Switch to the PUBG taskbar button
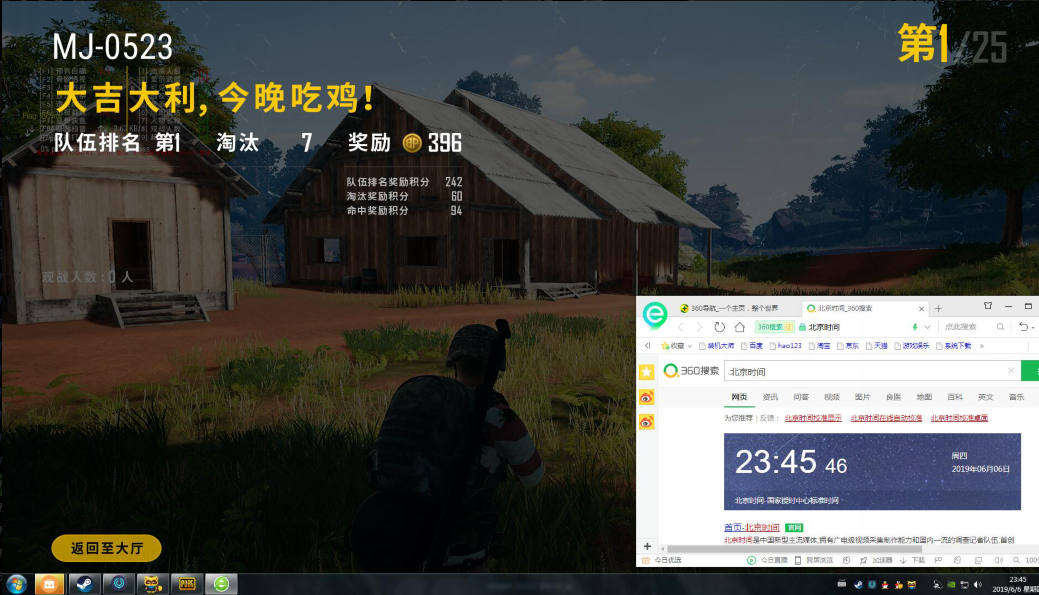 (187, 584)
